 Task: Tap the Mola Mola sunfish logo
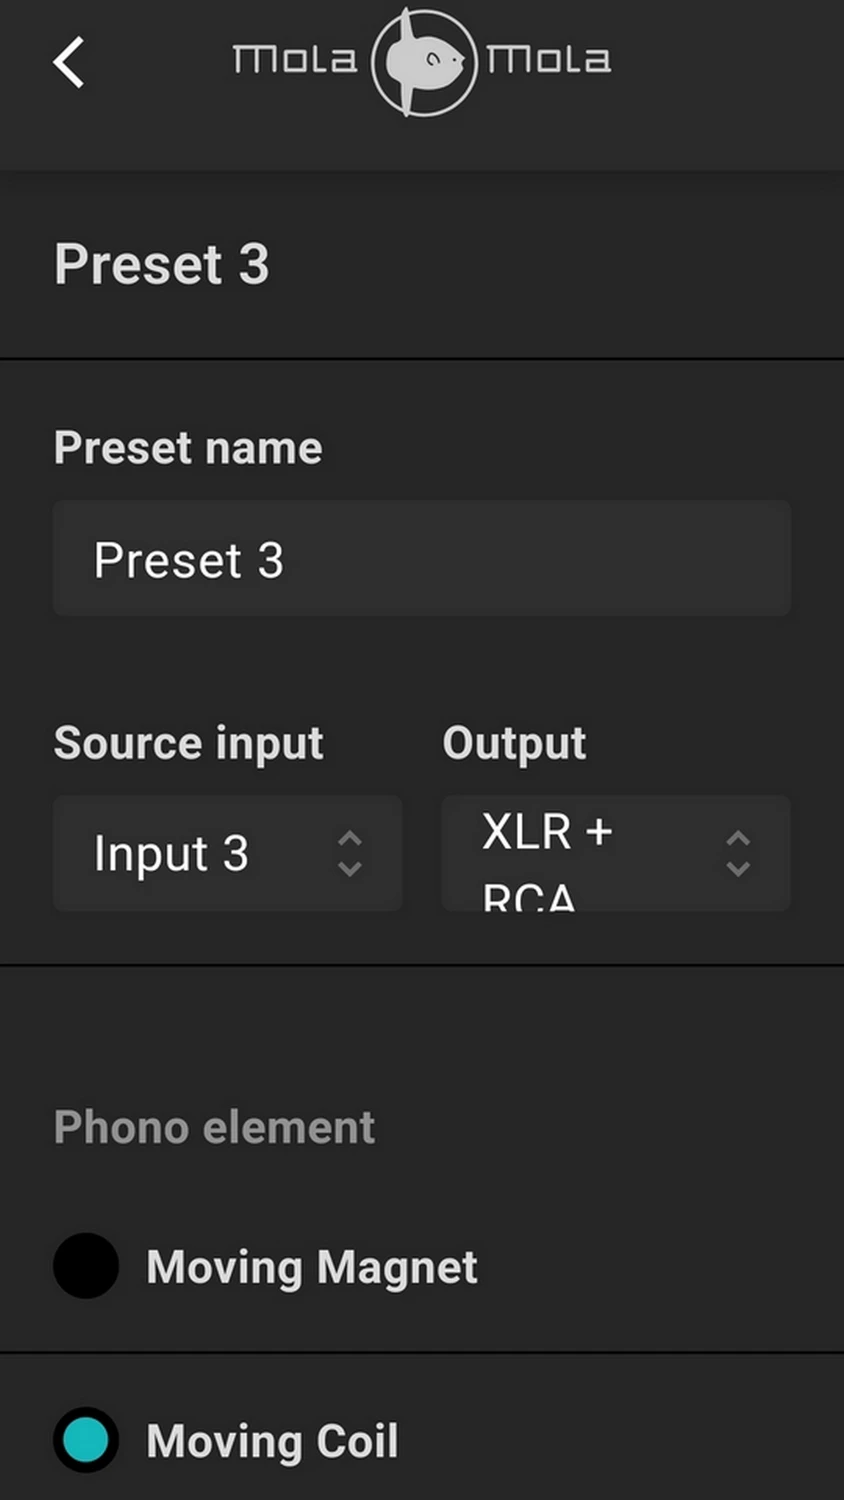tap(423, 62)
